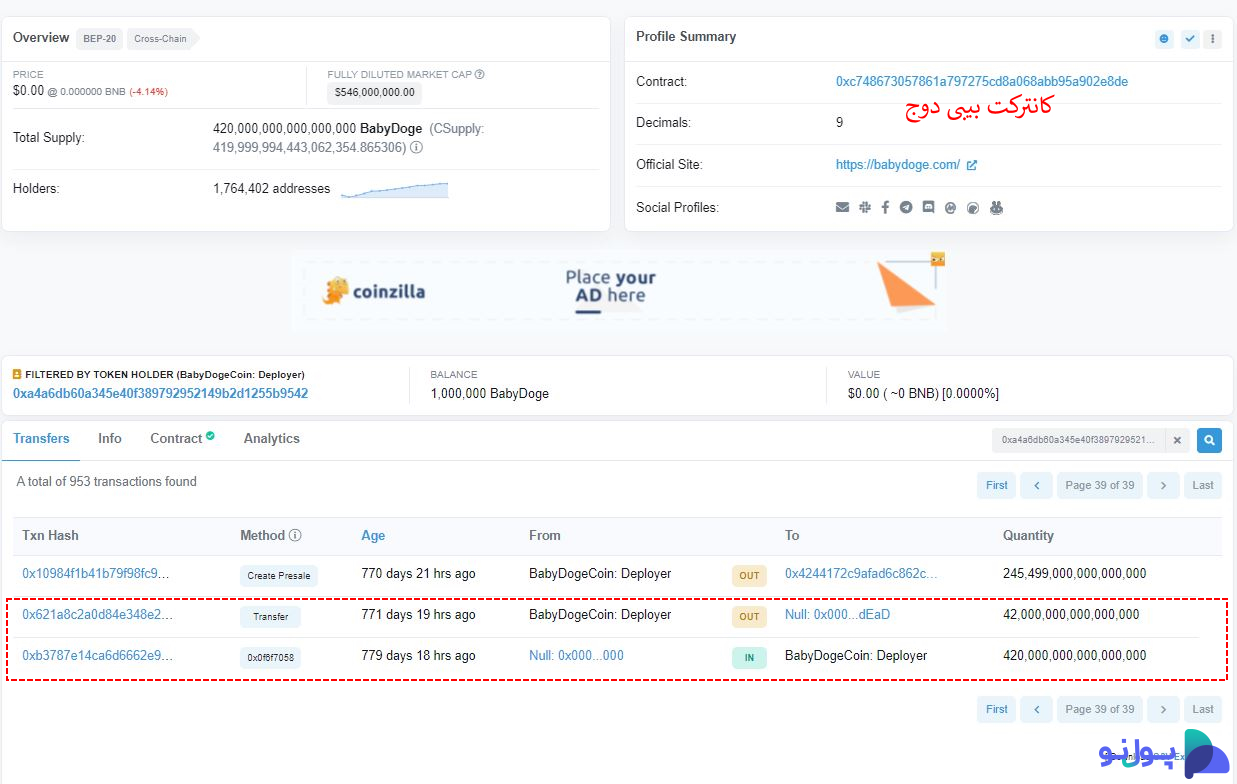
Task: Click the external link icon beside babydoge.com
Action: 972,165
